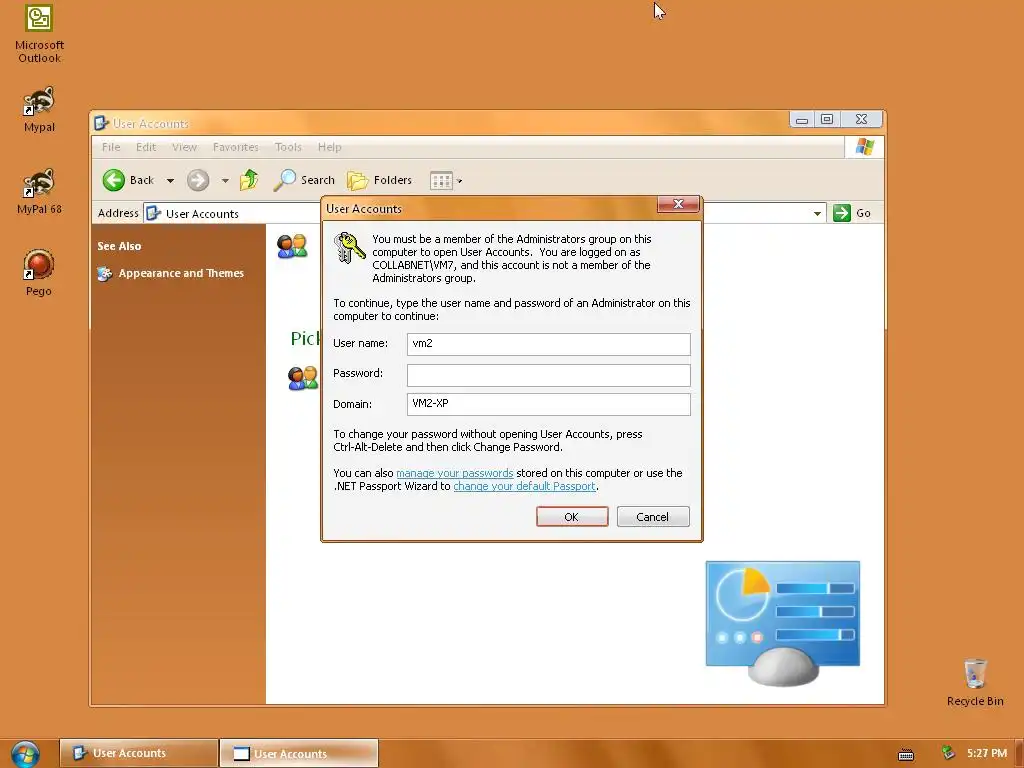Click the Windows flag logo in the menu bar
Viewport: 1024px width, 768px height.
(x=865, y=147)
